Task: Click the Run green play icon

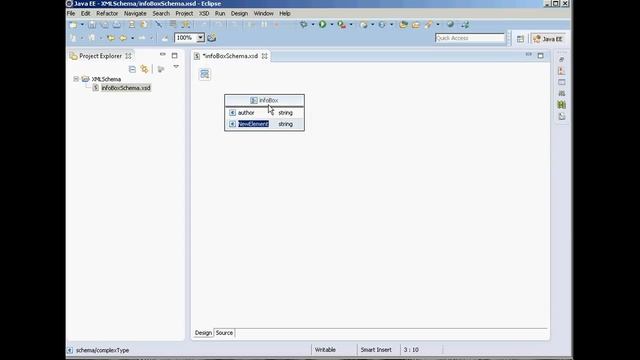Action: pyautogui.click(x=322, y=24)
